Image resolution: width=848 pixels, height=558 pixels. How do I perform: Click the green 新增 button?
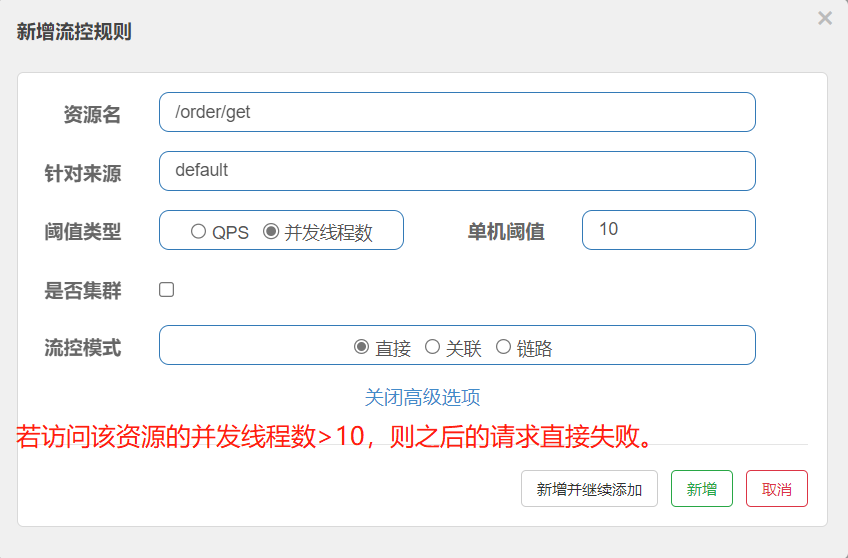(701, 489)
